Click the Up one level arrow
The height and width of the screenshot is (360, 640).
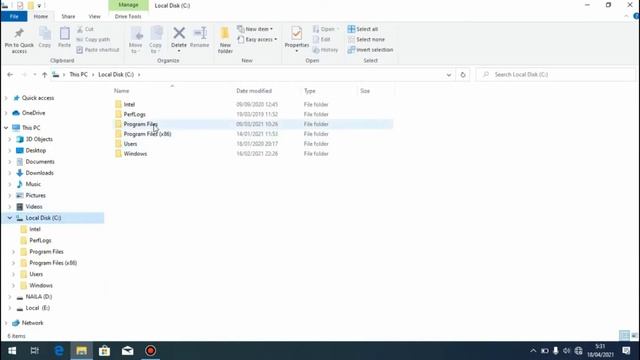[44, 75]
